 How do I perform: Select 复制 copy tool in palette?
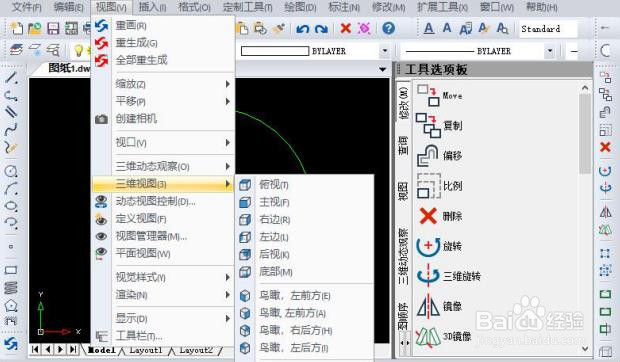pos(439,126)
